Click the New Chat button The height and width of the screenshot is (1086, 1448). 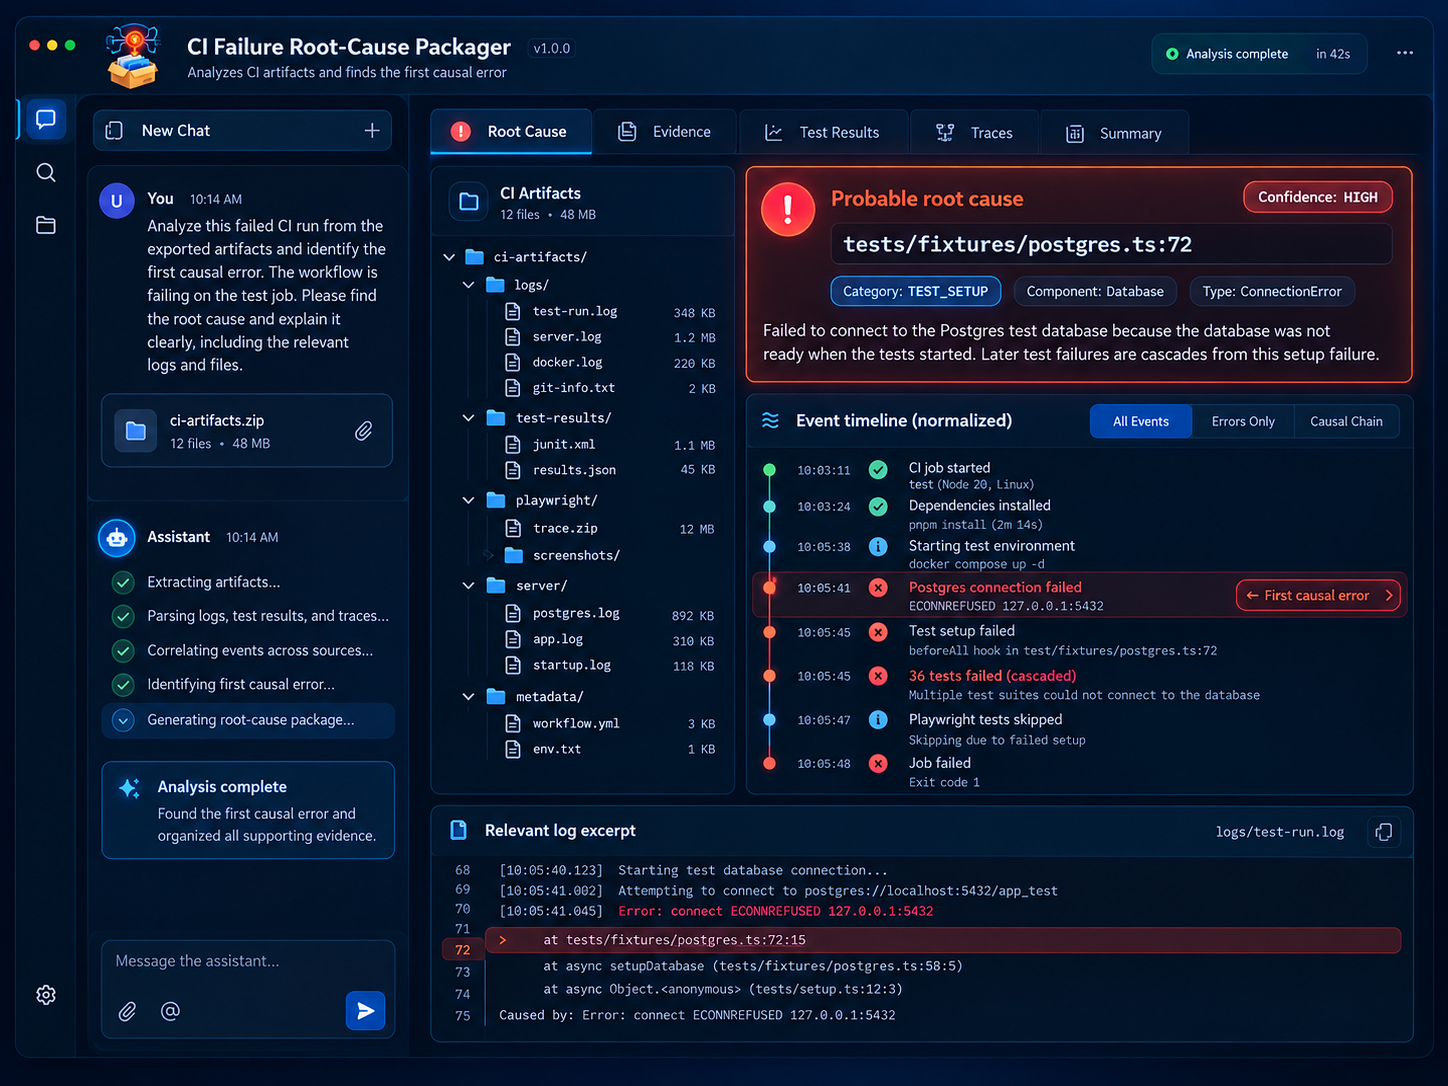(x=242, y=131)
